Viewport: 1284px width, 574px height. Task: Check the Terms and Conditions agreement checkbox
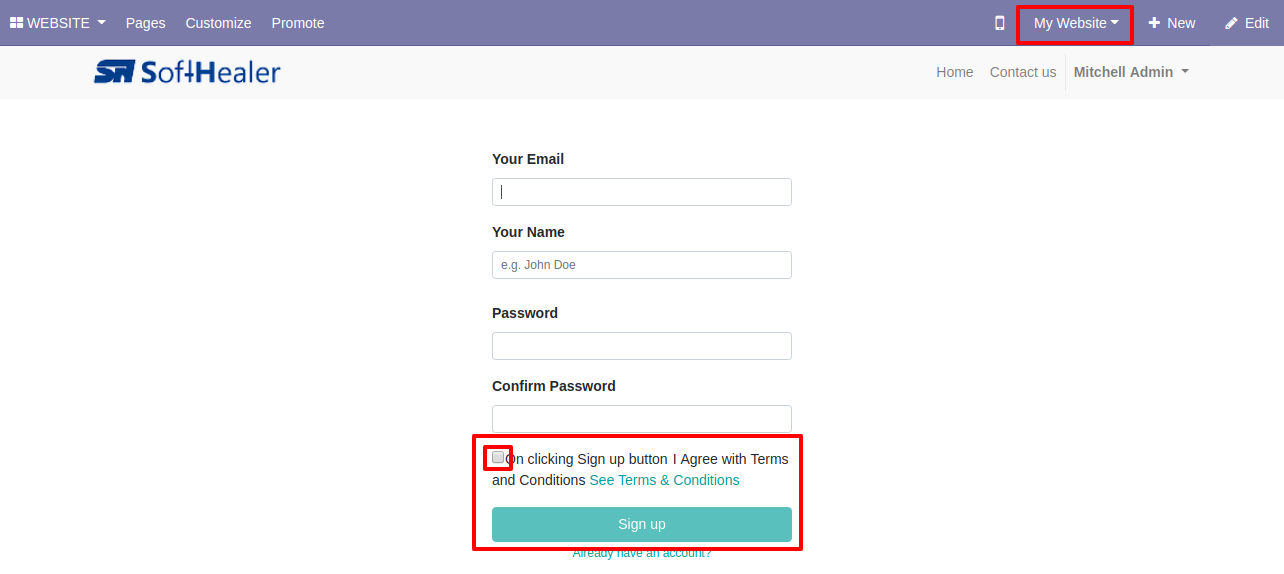click(x=498, y=457)
